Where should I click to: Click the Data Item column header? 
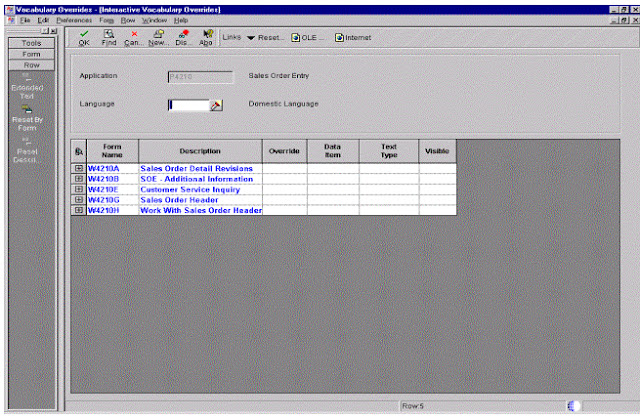[x=333, y=151]
